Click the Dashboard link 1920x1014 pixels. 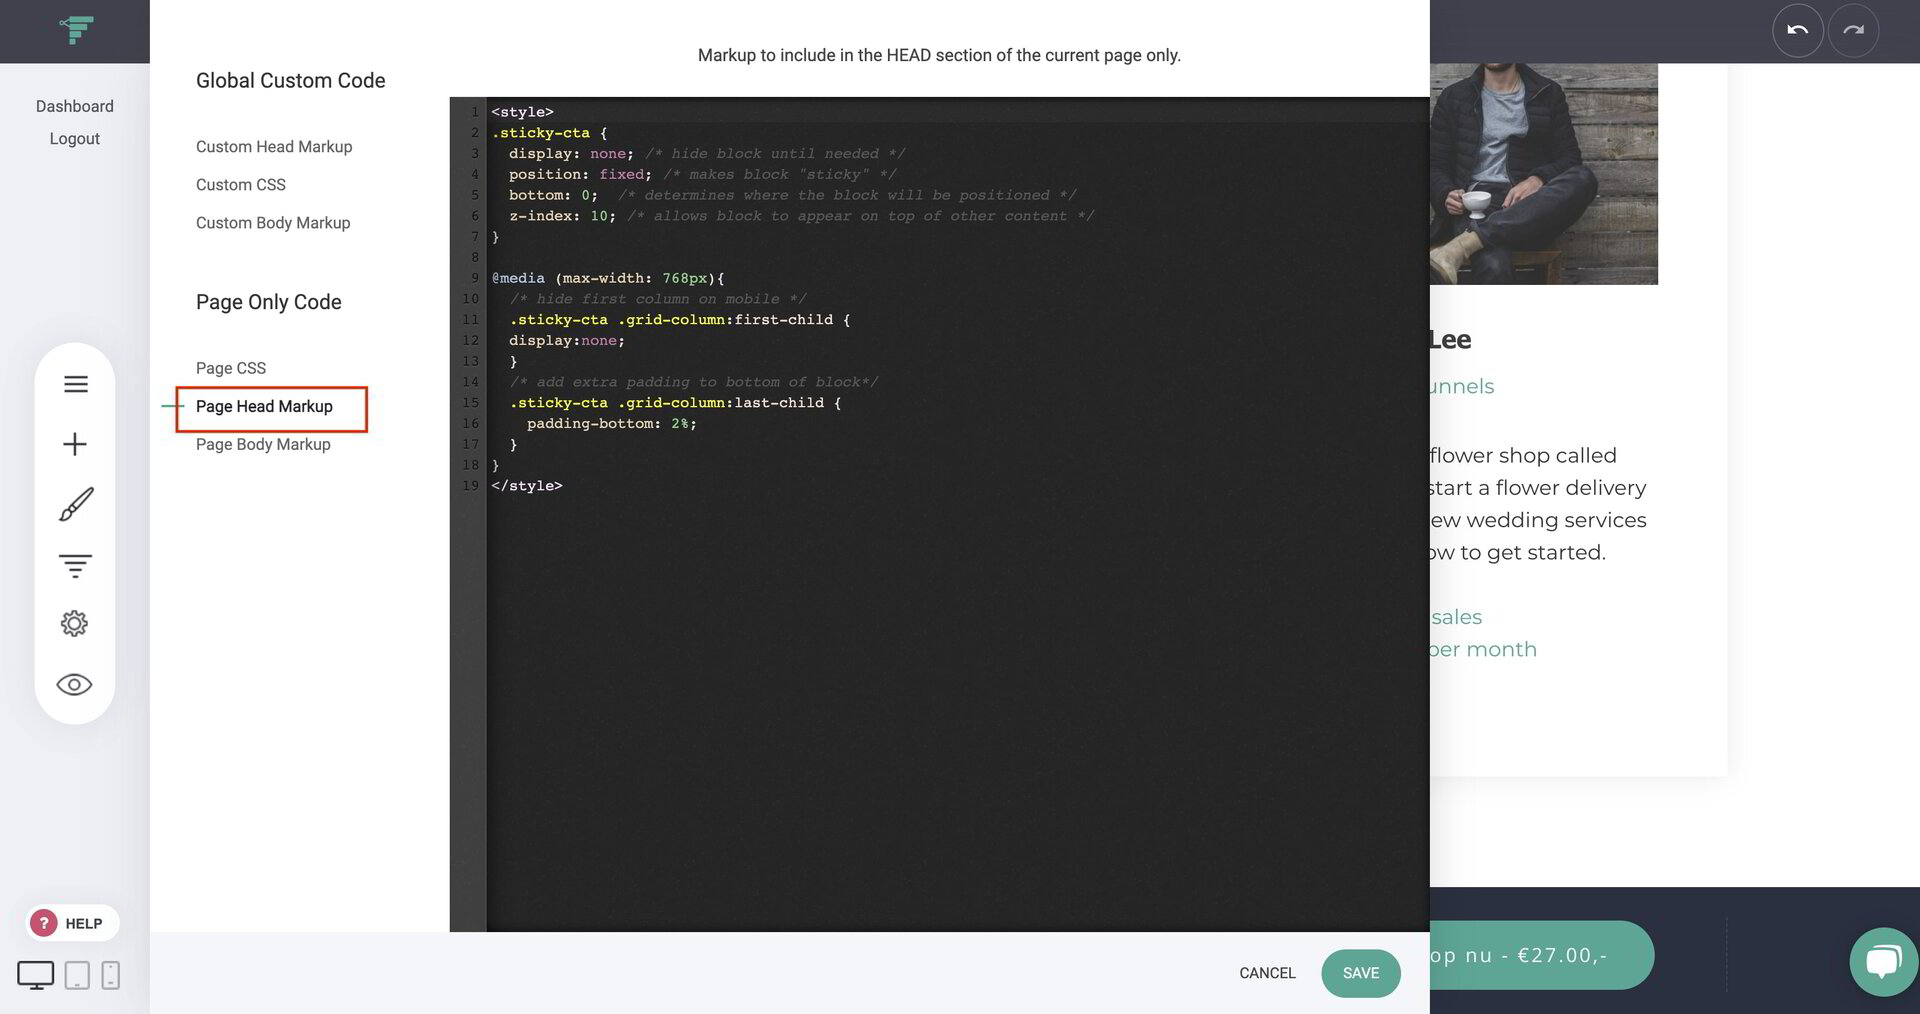point(75,106)
